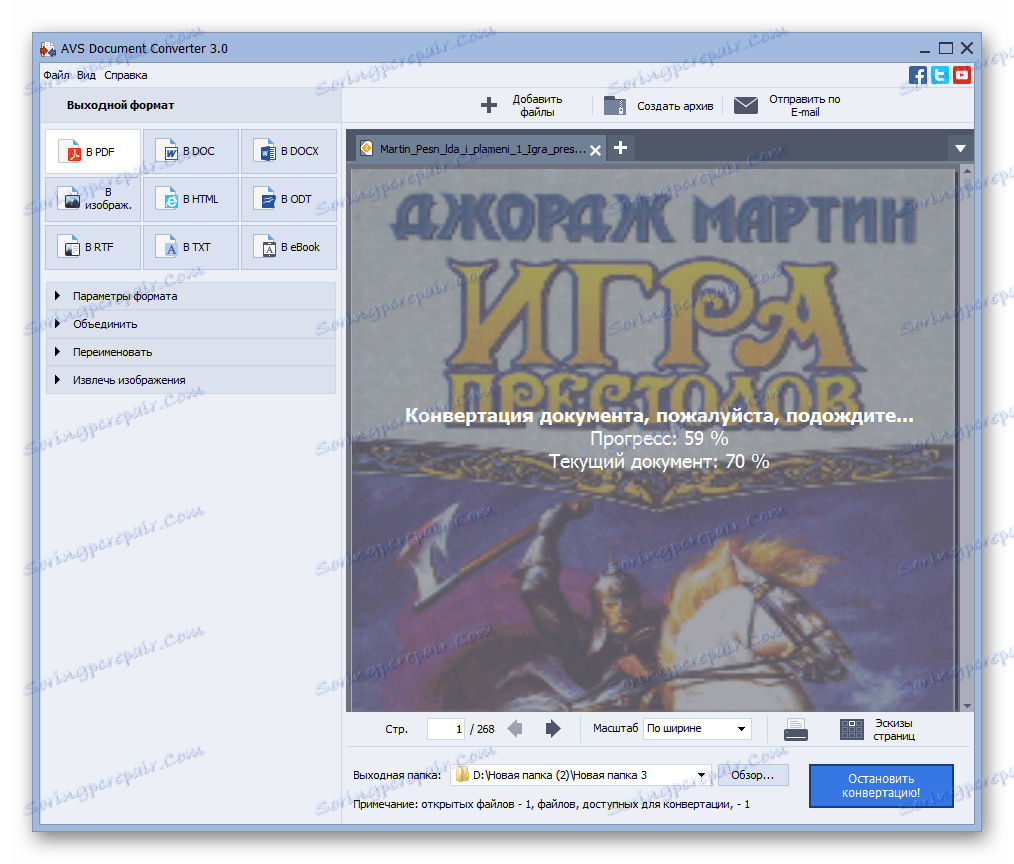The height and width of the screenshot is (864, 1014).
Task: Click Эскизы страниц label
Action: coord(894,729)
